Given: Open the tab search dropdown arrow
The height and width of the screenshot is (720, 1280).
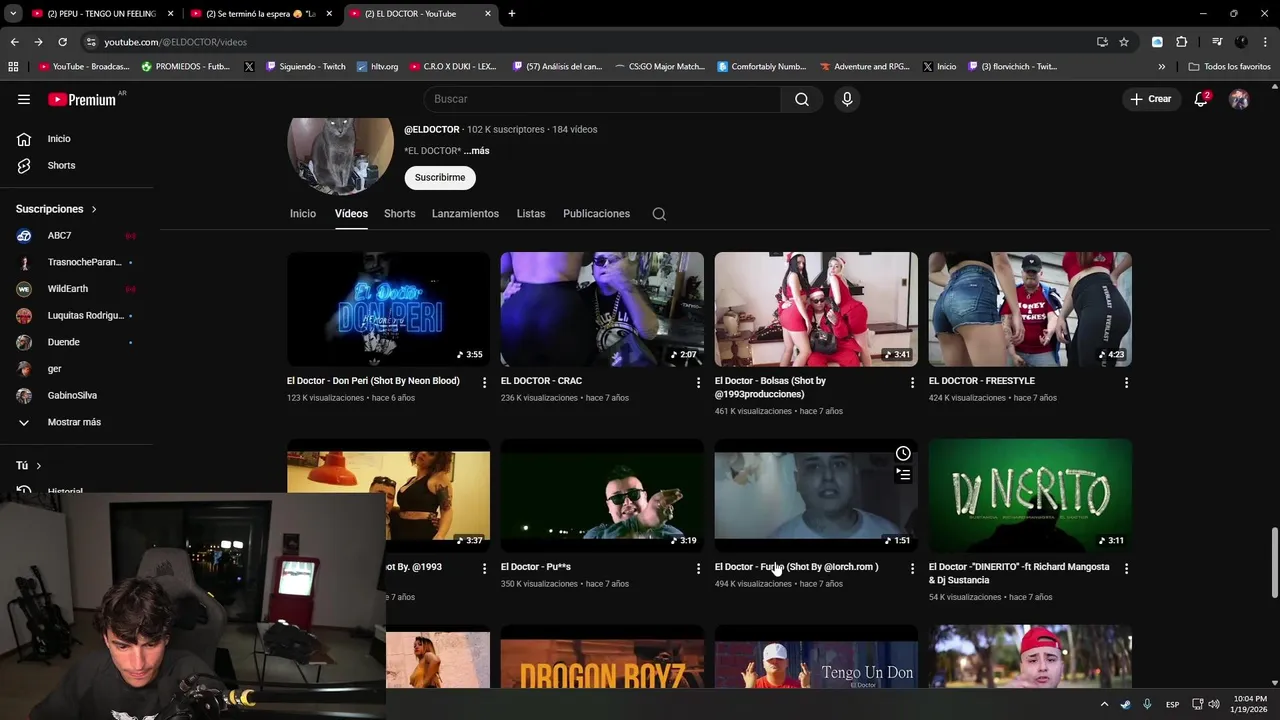Looking at the screenshot, I should (13, 13).
